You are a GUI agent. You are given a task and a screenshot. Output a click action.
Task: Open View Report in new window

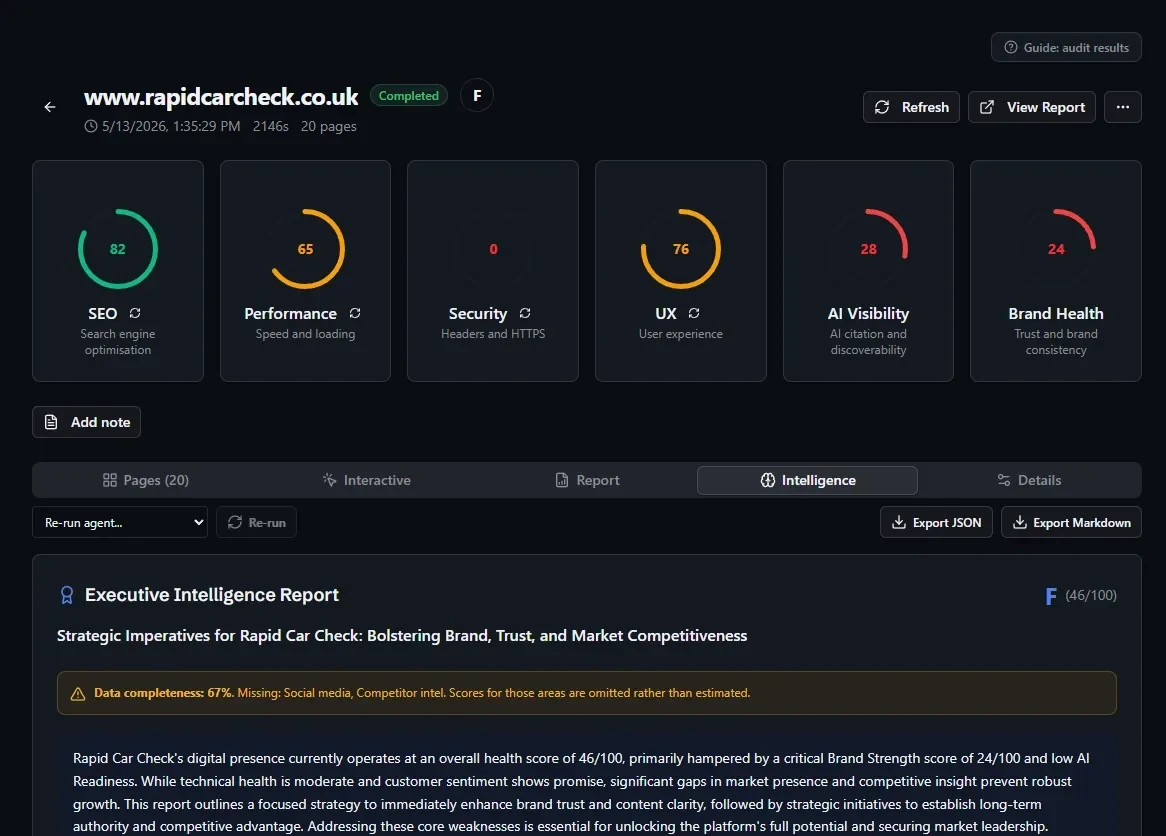1031,107
